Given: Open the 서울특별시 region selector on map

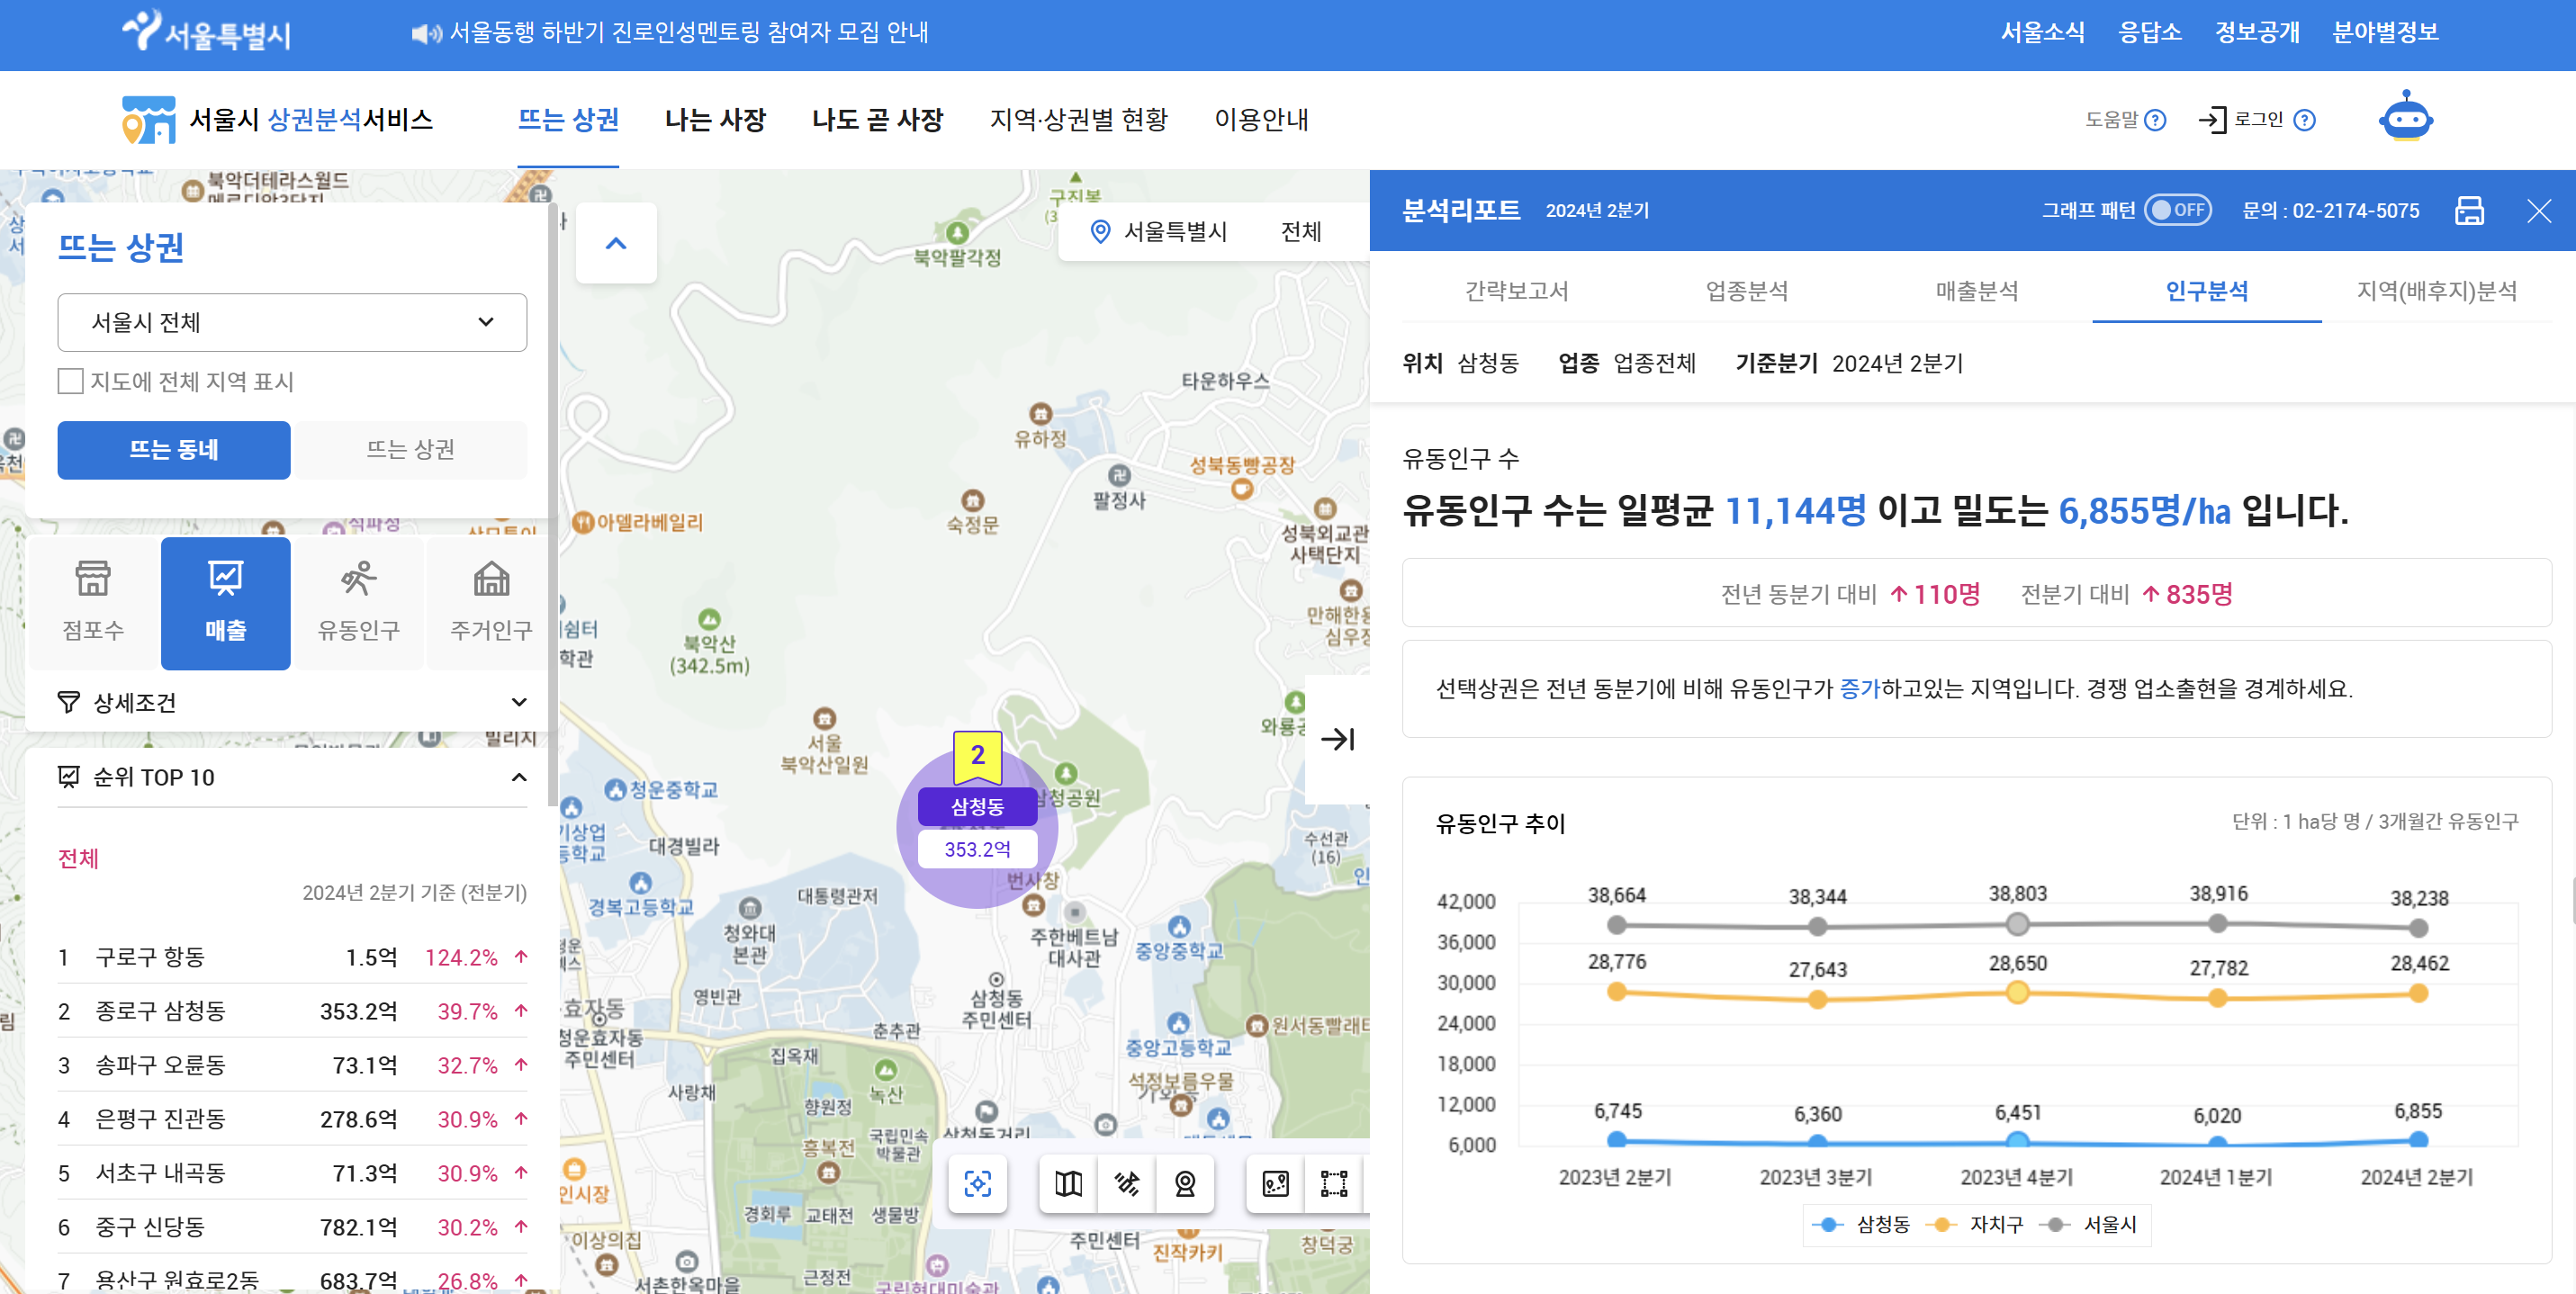Looking at the screenshot, I should pyautogui.click(x=1175, y=231).
